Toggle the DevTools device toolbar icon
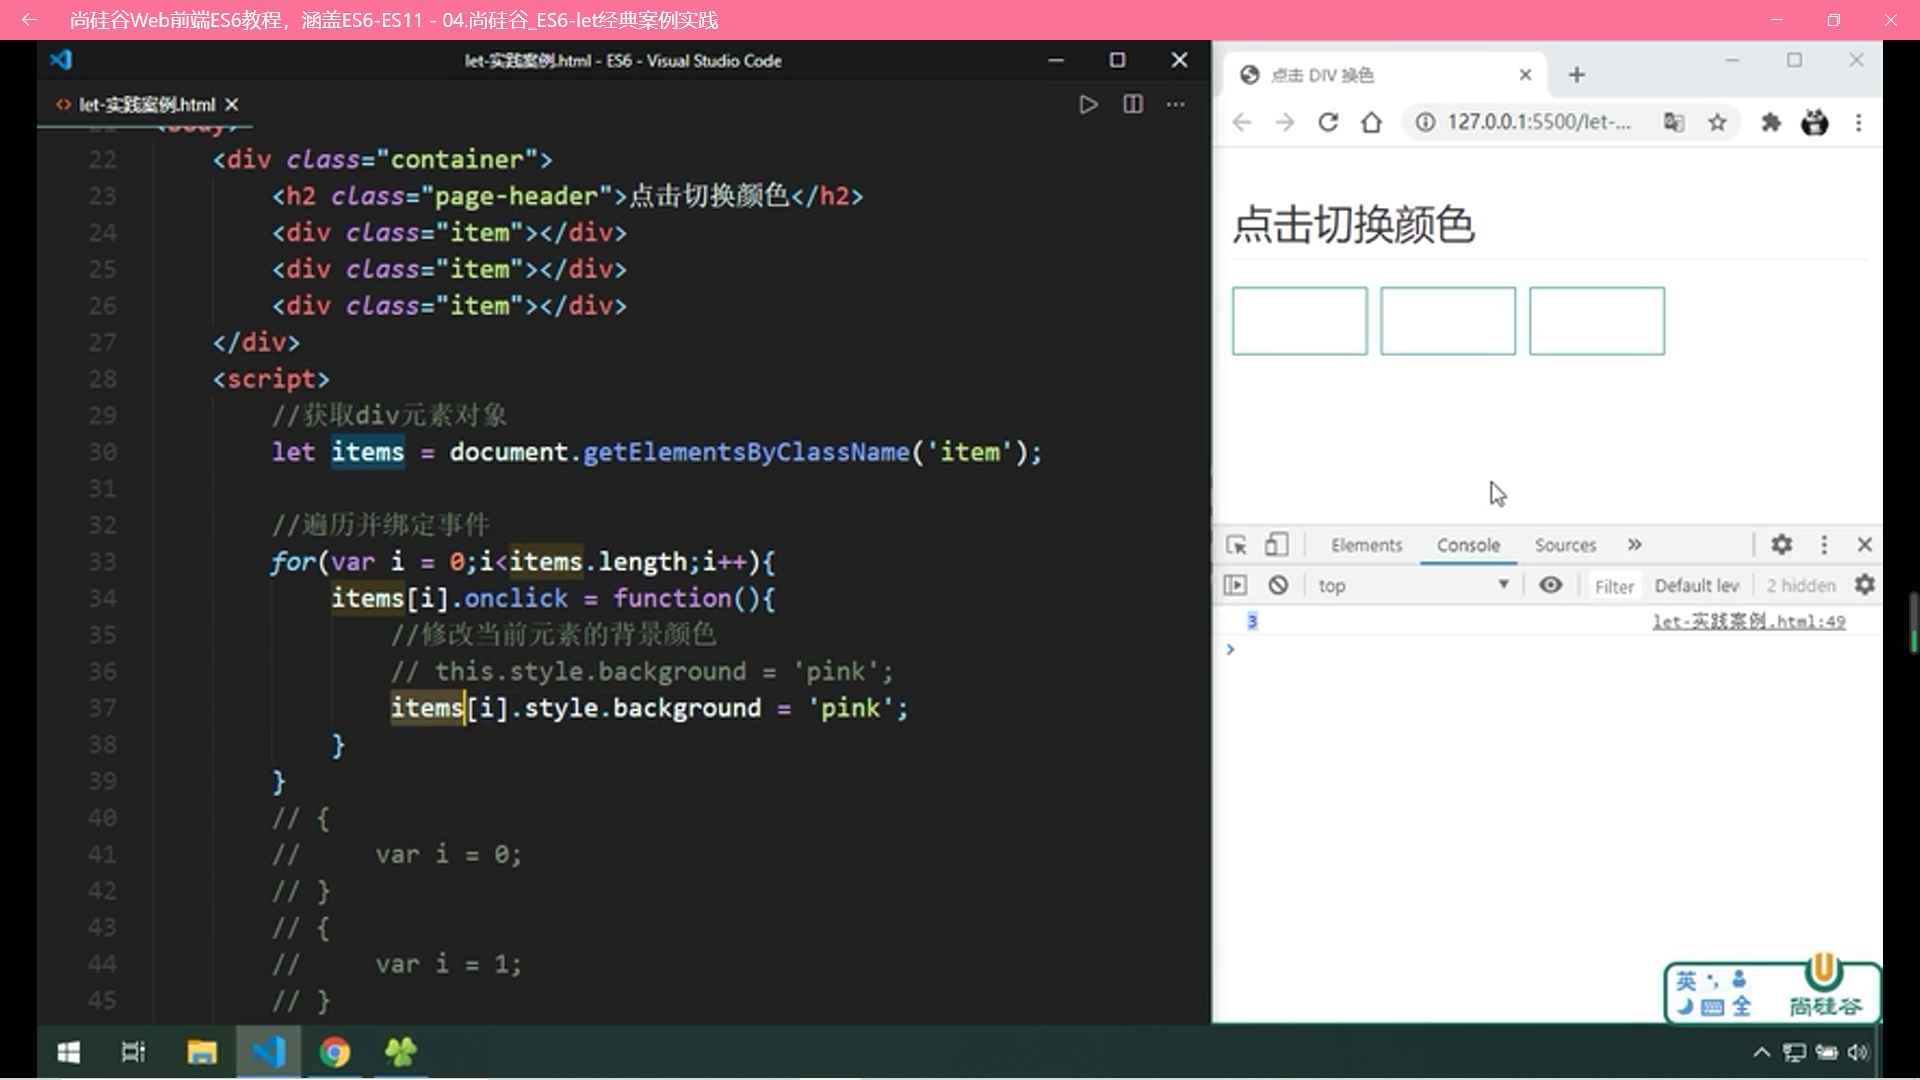Viewport: 1920px width, 1080px height. point(1276,545)
